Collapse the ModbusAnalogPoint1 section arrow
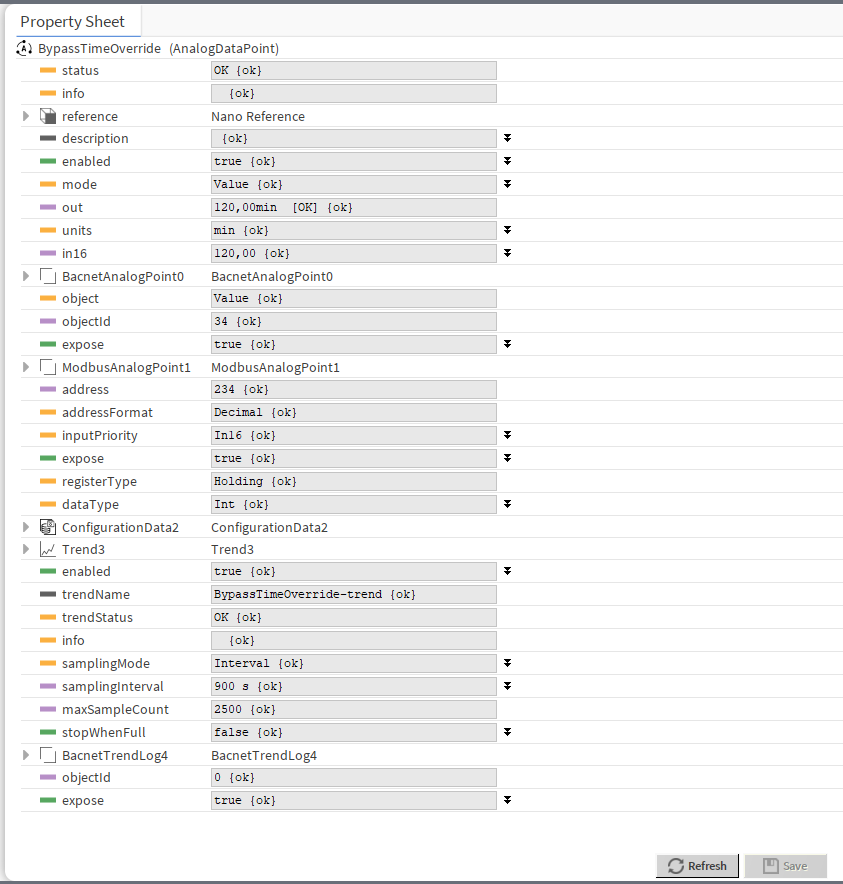Screen dimensions: 843x884 click(27, 367)
